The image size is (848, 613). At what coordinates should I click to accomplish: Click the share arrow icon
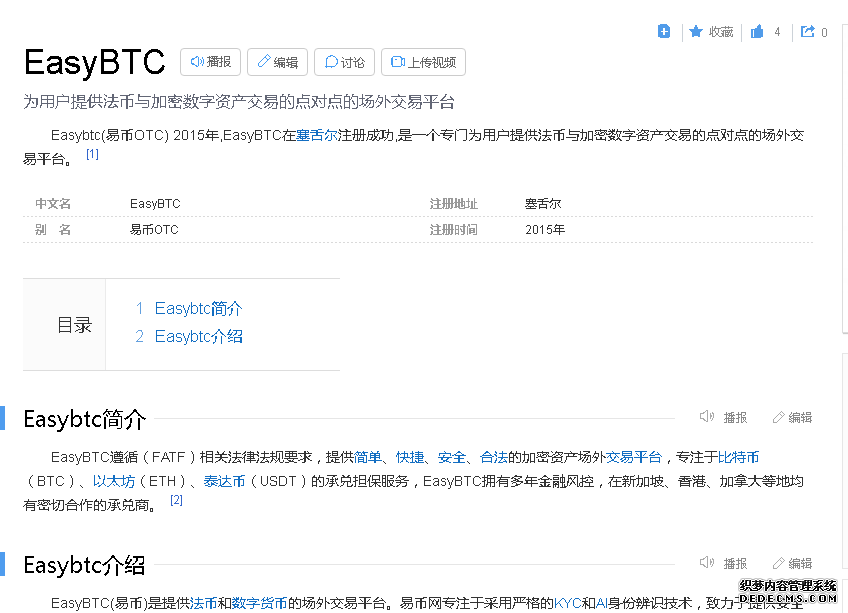807,32
